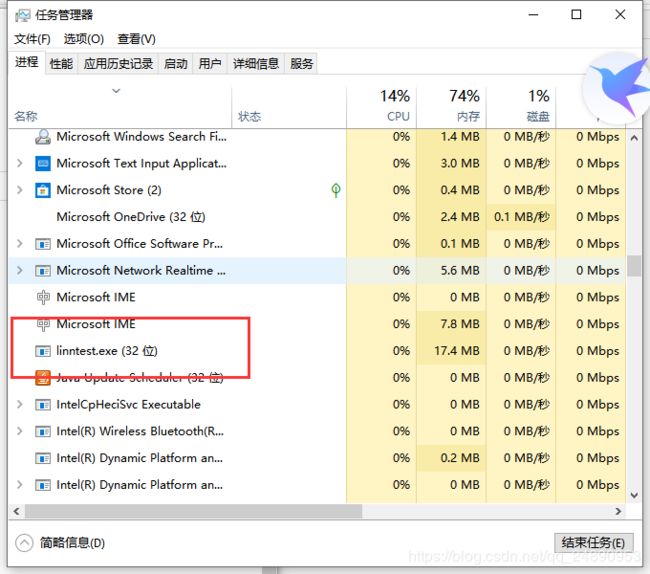Select the 进程 tab

pyautogui.click(x=27, y=63)
